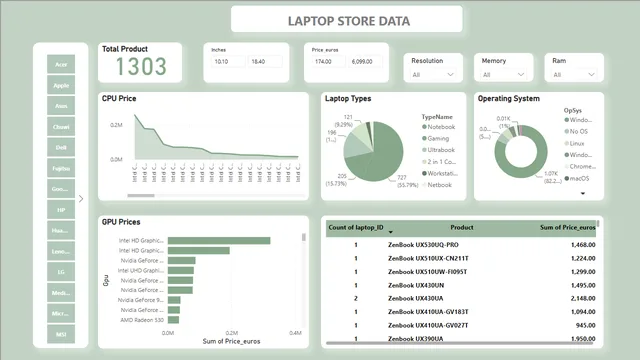This screenshot has height=360, width=640.
Task: Click the Gaming legend marker
Action: tap(424, 138)
